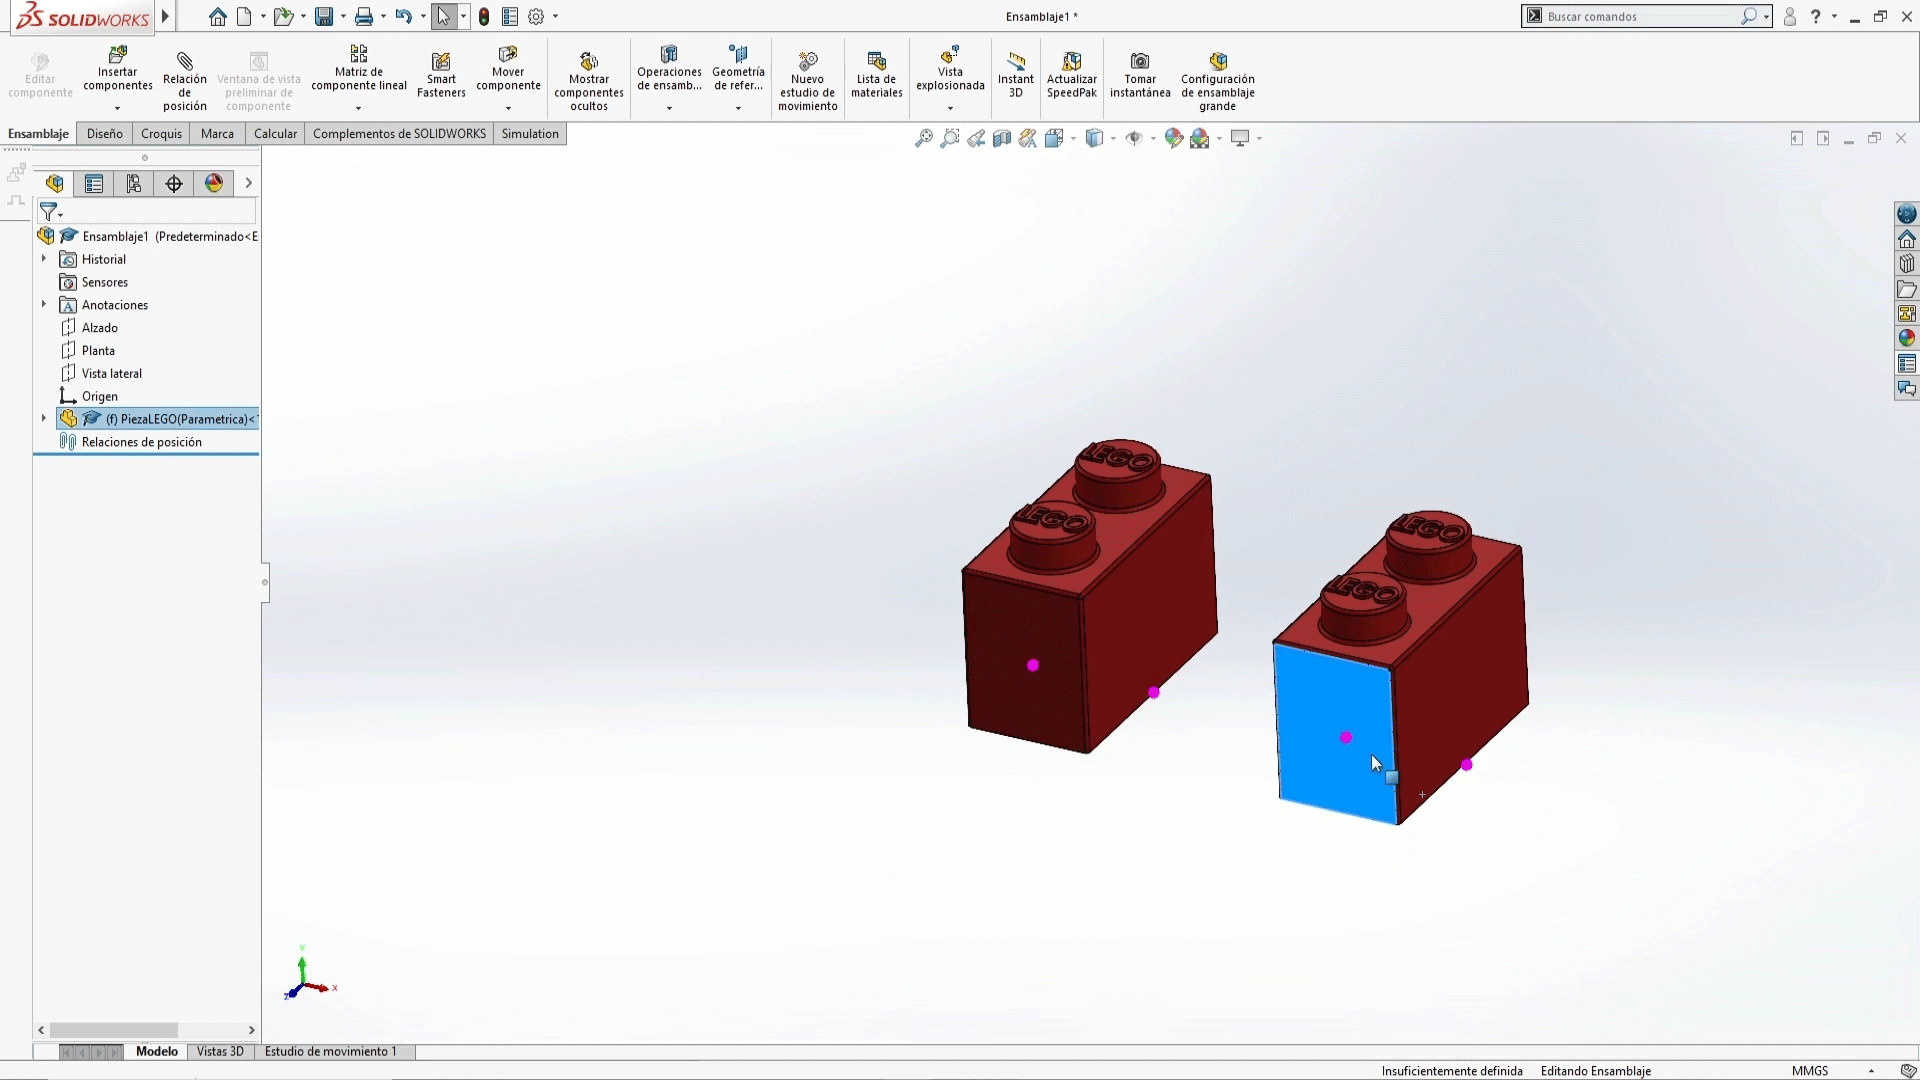
Task: Create Nuevo estudio de movimiento
Action: (x=807, y=80)
